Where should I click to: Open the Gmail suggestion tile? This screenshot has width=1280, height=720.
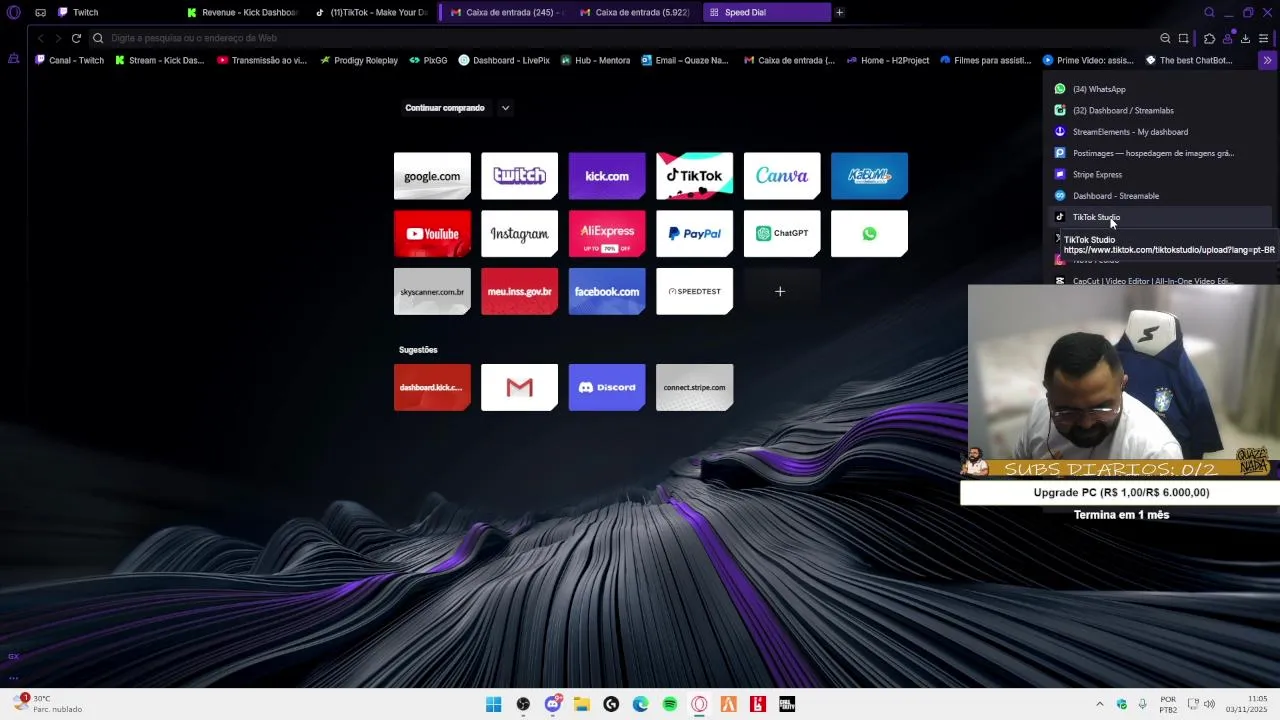point(519,387)
